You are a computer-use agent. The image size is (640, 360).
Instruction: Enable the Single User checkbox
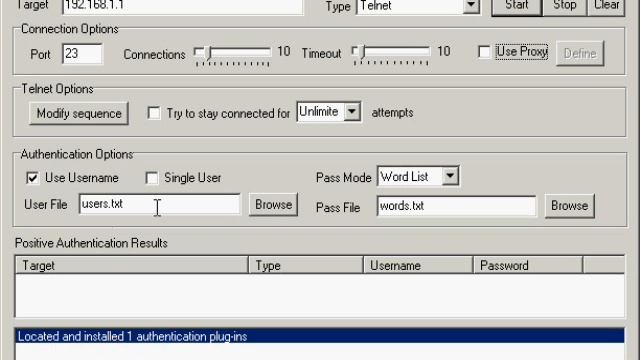tap(151, 178)
